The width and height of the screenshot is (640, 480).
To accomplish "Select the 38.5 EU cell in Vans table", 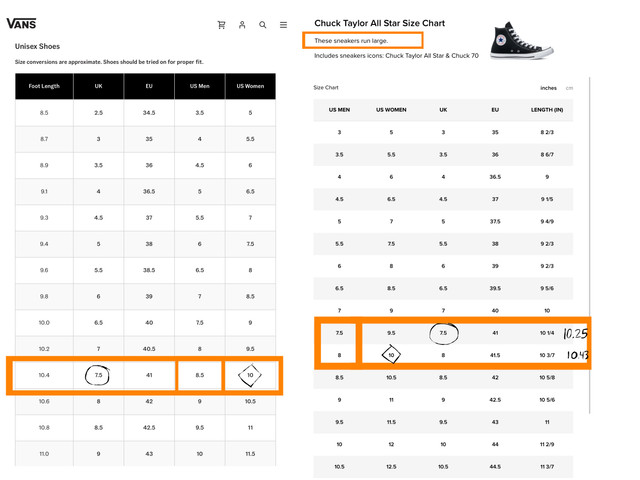I will [x=149, y=270].
